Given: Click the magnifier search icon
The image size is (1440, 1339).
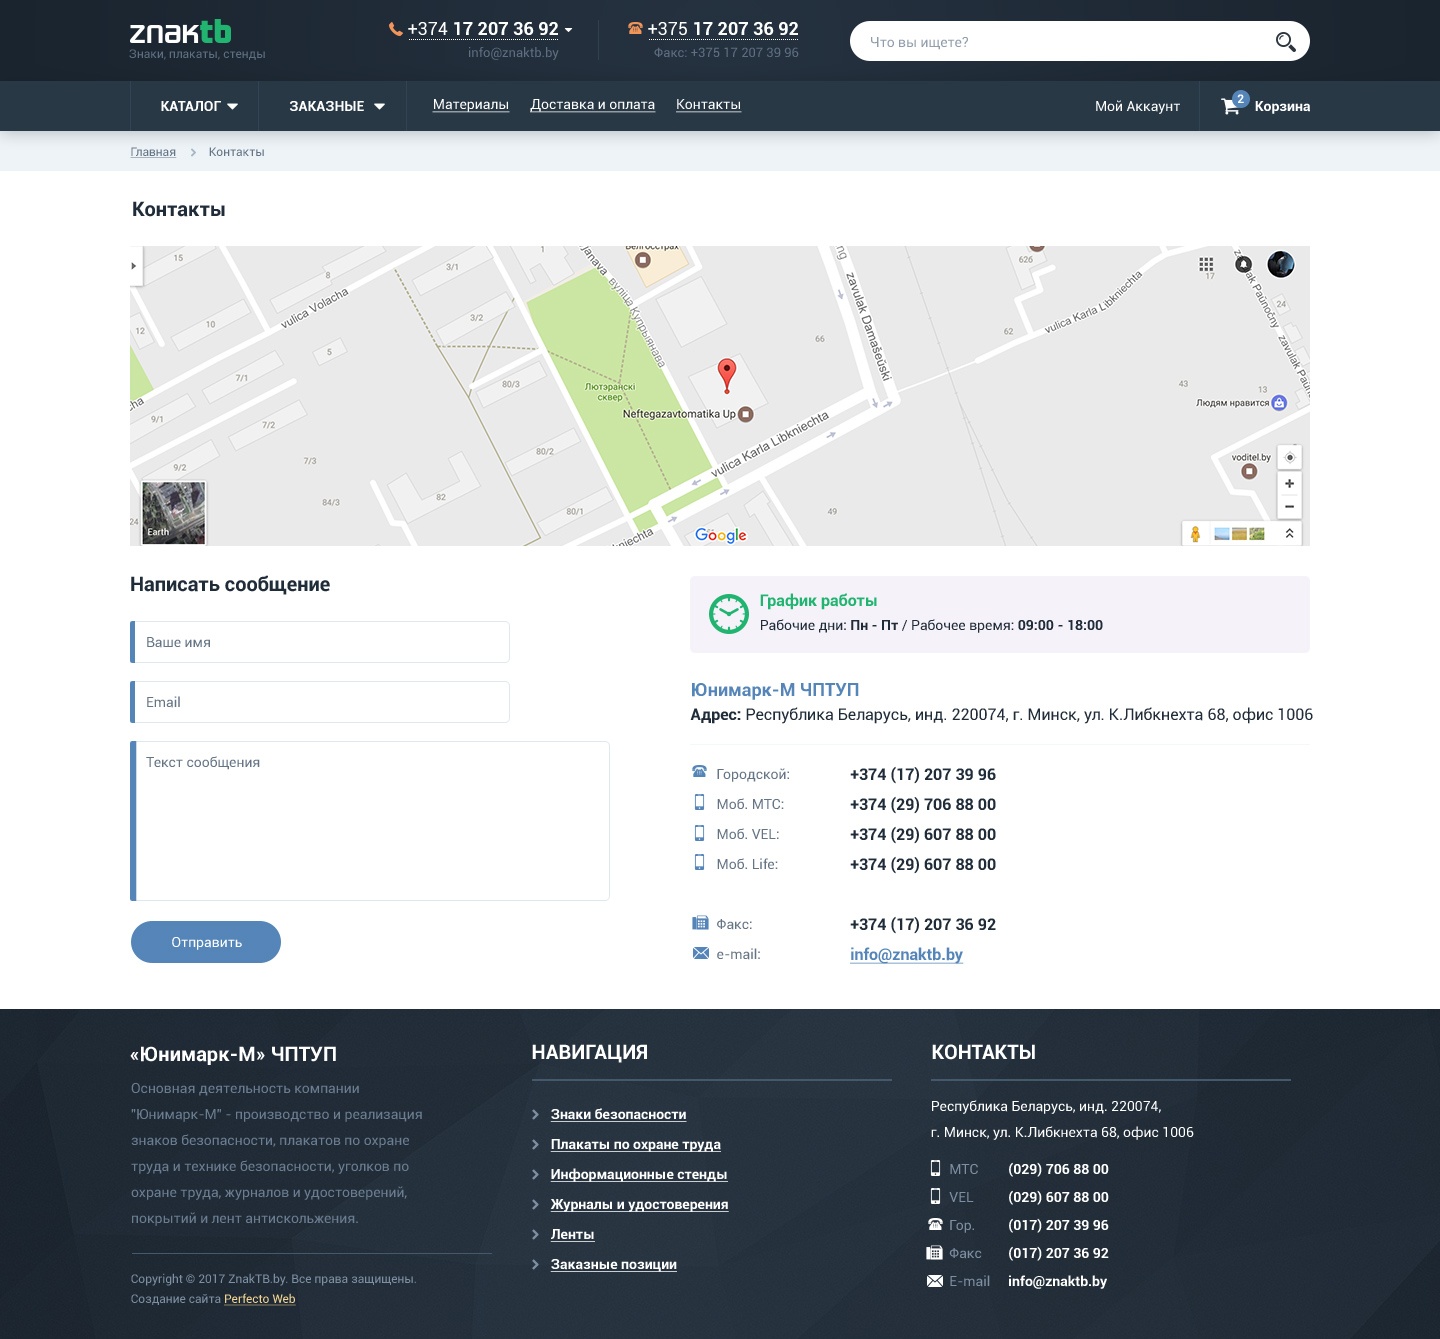Looking at the screenshot, I should [x=1285, y=42].
